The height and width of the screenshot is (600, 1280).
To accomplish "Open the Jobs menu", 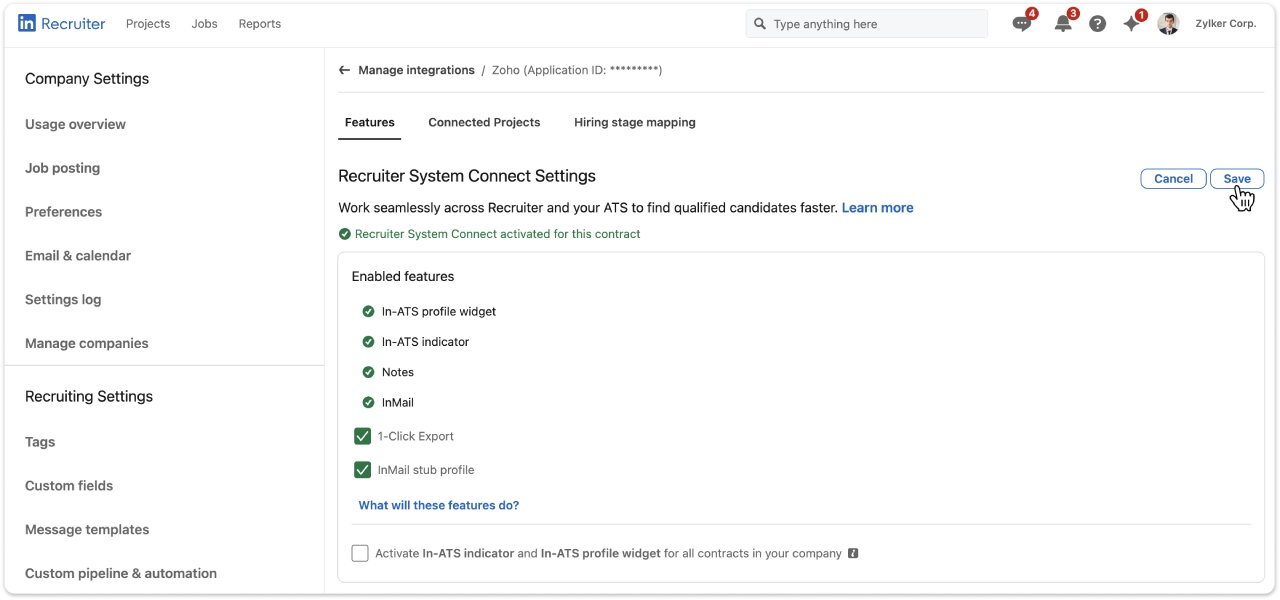I will (204, 24).
